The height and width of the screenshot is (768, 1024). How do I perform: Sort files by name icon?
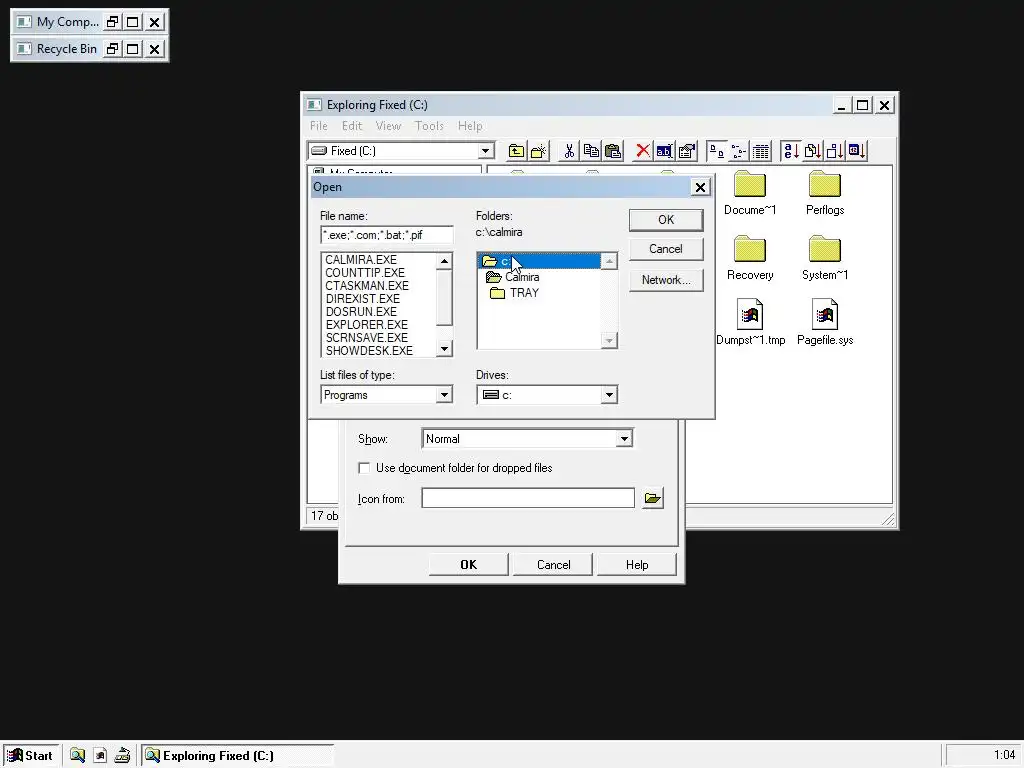pos(791,152)
